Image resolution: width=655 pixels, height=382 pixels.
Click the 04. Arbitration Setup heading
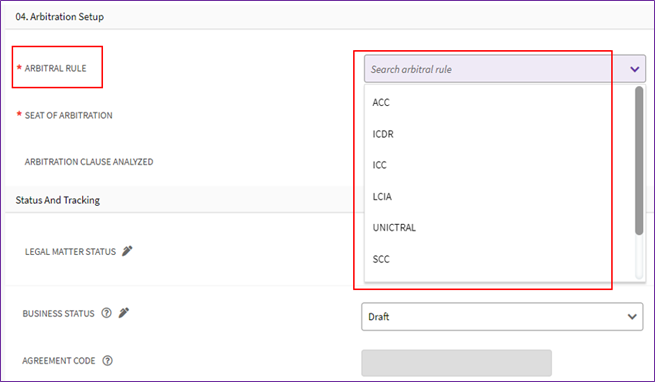(x=60, y=17)
